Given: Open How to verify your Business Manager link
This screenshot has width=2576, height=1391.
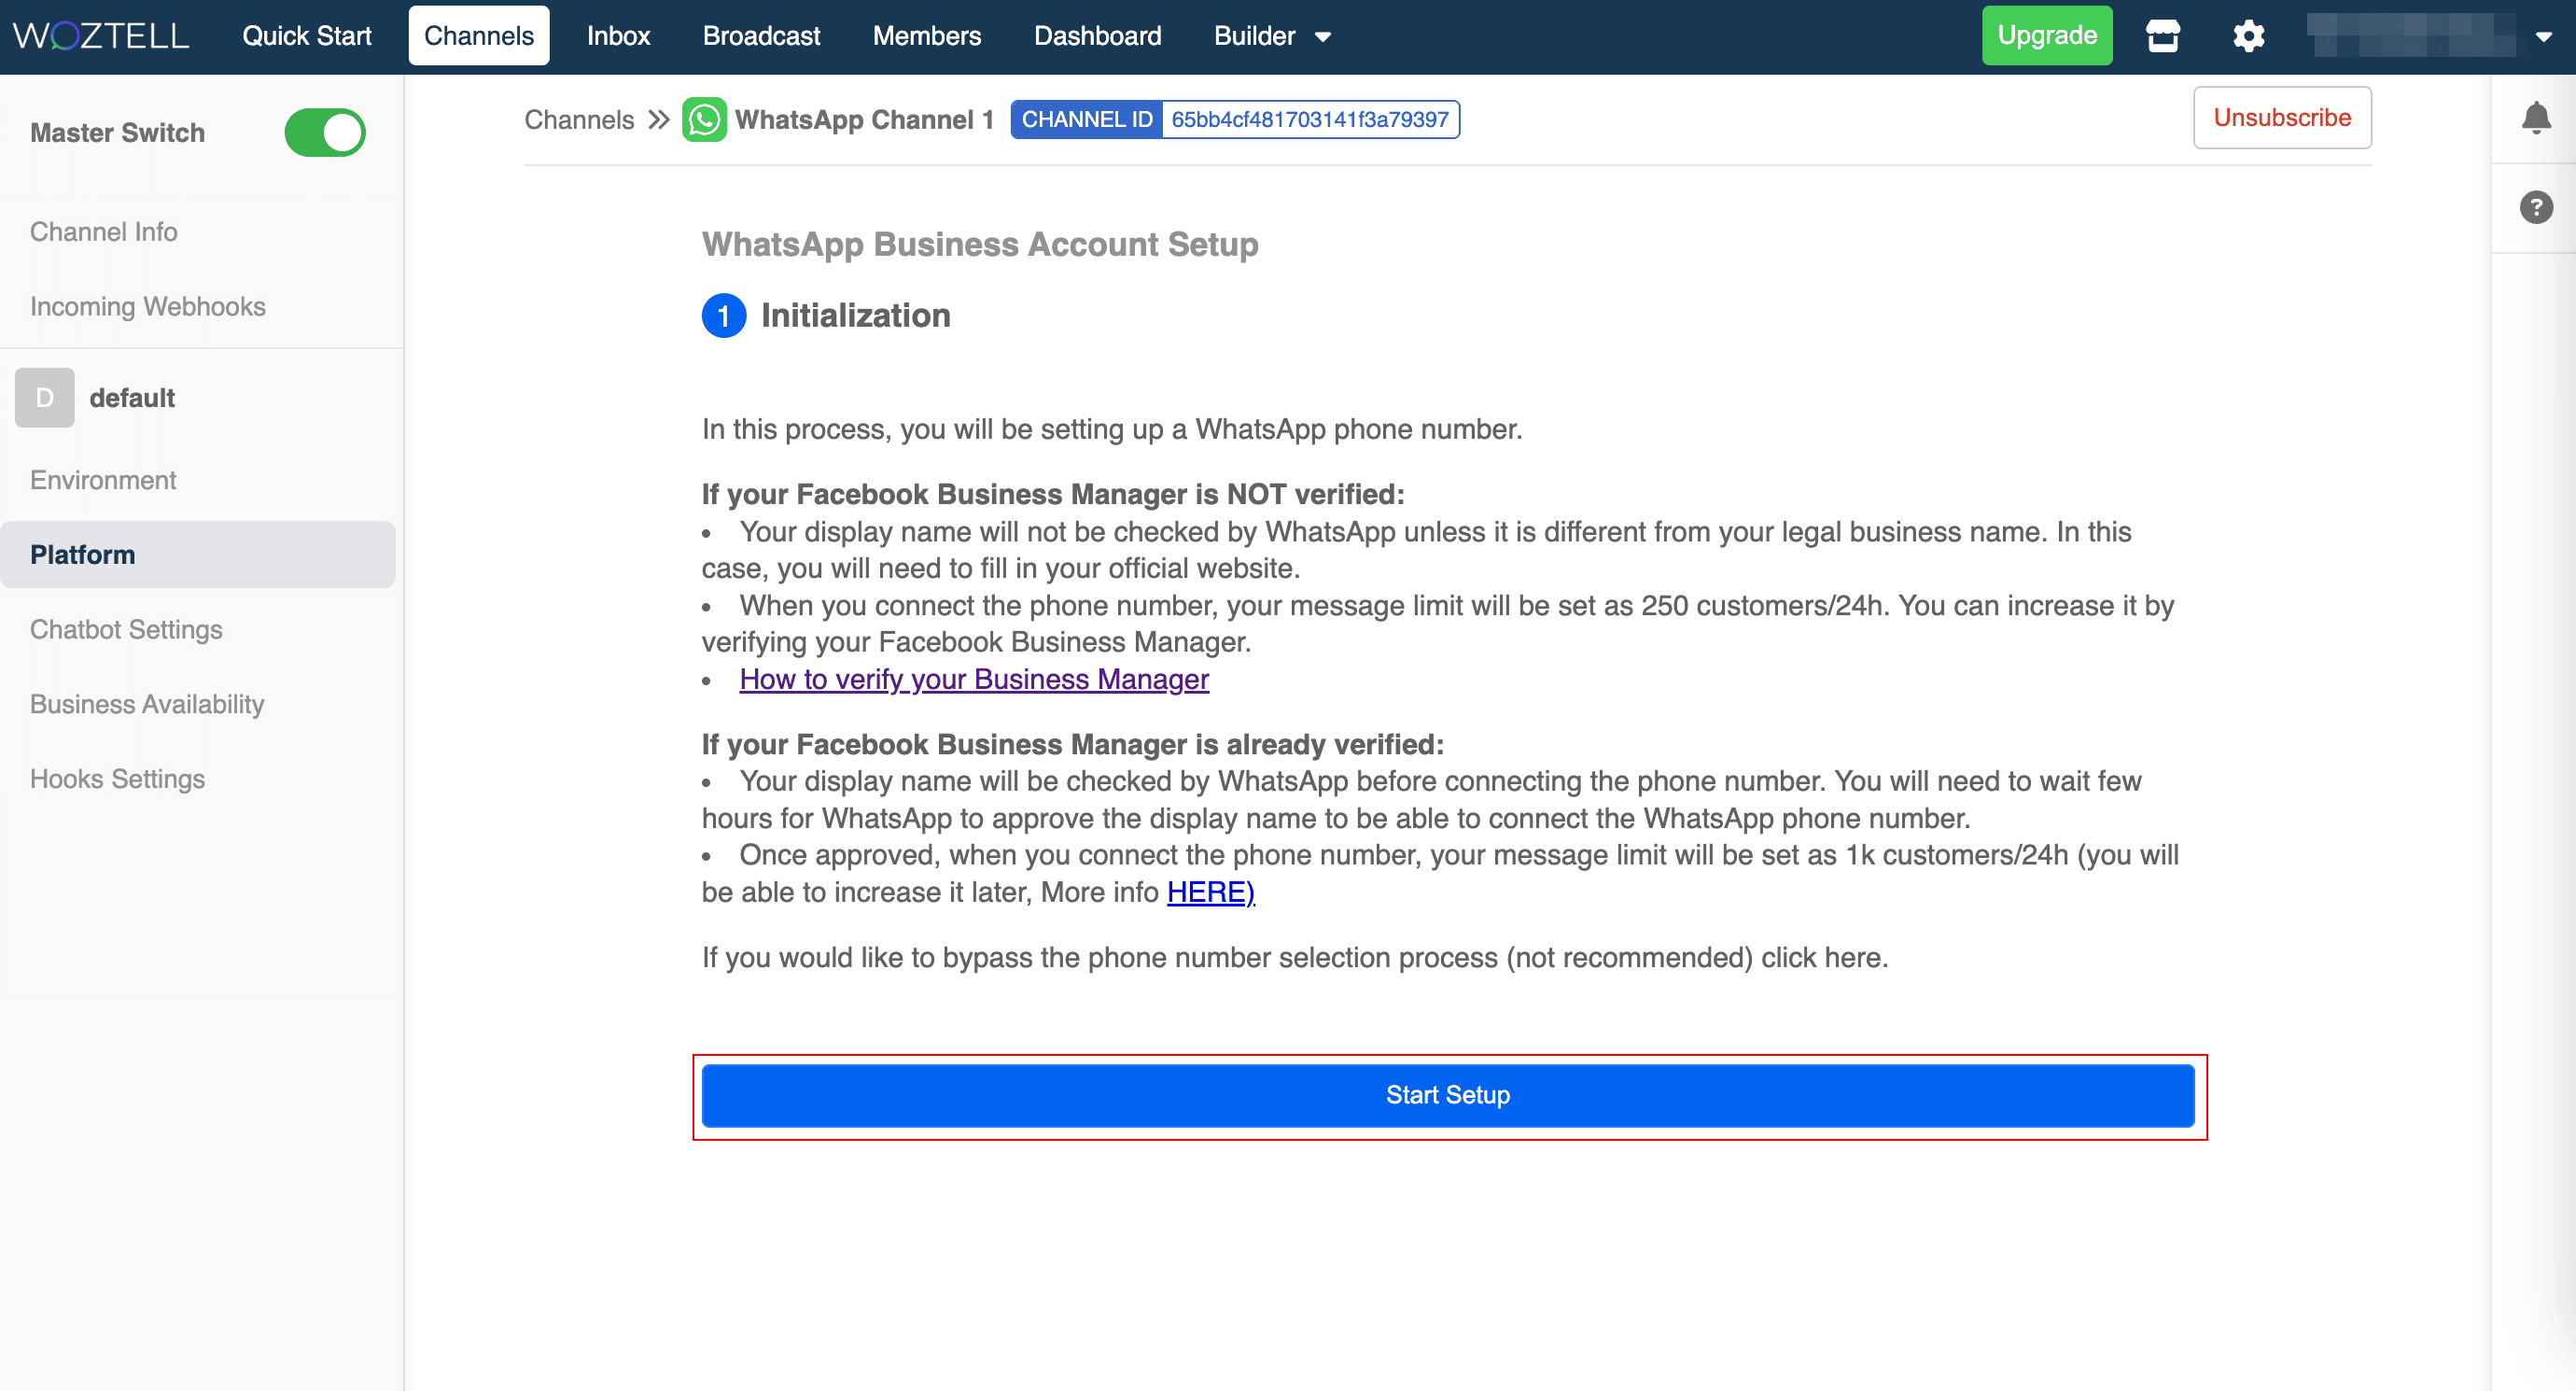Looking at the screenshot, I should click(x=974, y=679).
